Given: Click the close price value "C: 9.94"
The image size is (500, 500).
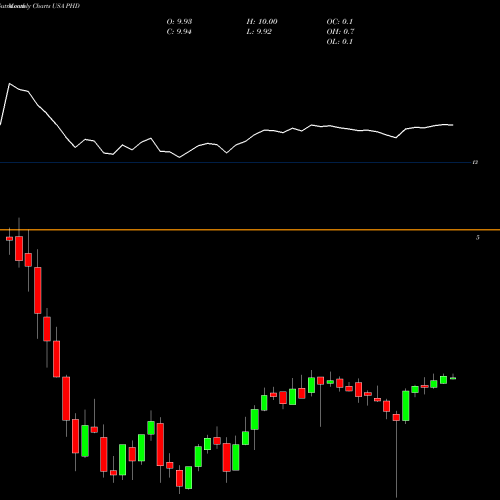Looking at the screenshot, I should 179,32.
